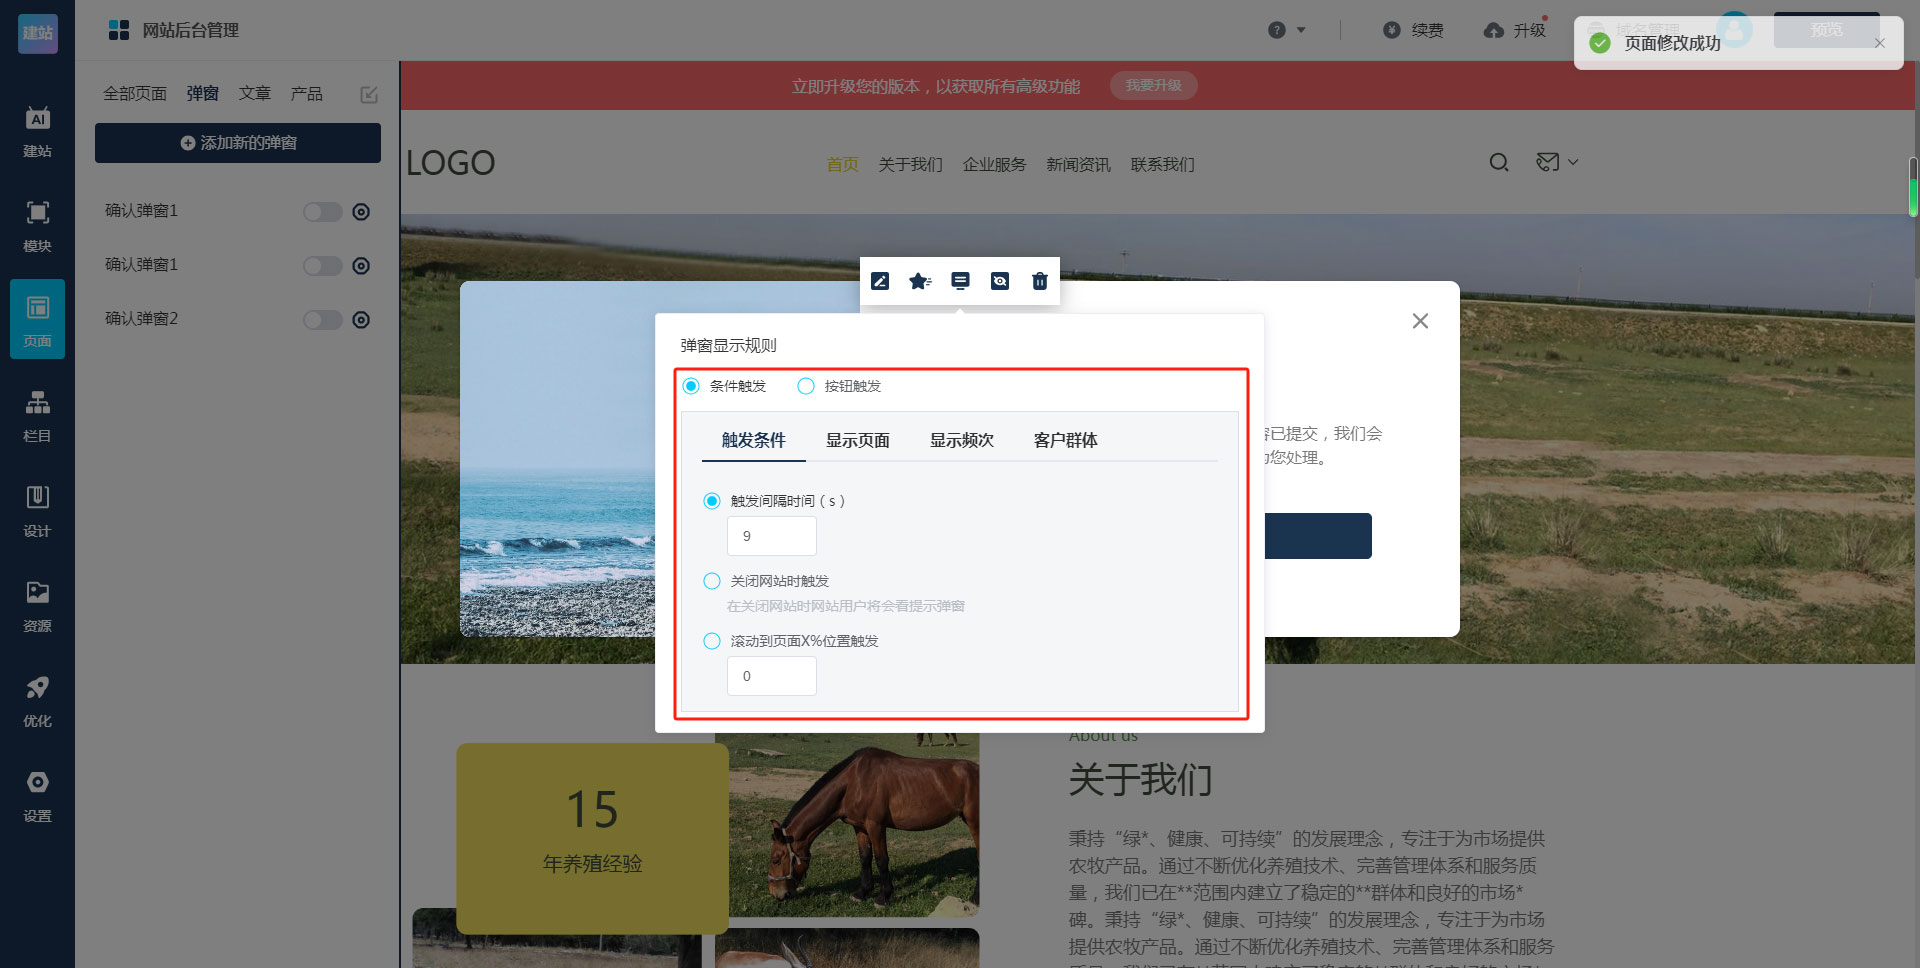Image resolution: width=1920 pixels, height=968 pixels.
Task: Switch to the 触发条件 tab
Action: coord(753,440)
